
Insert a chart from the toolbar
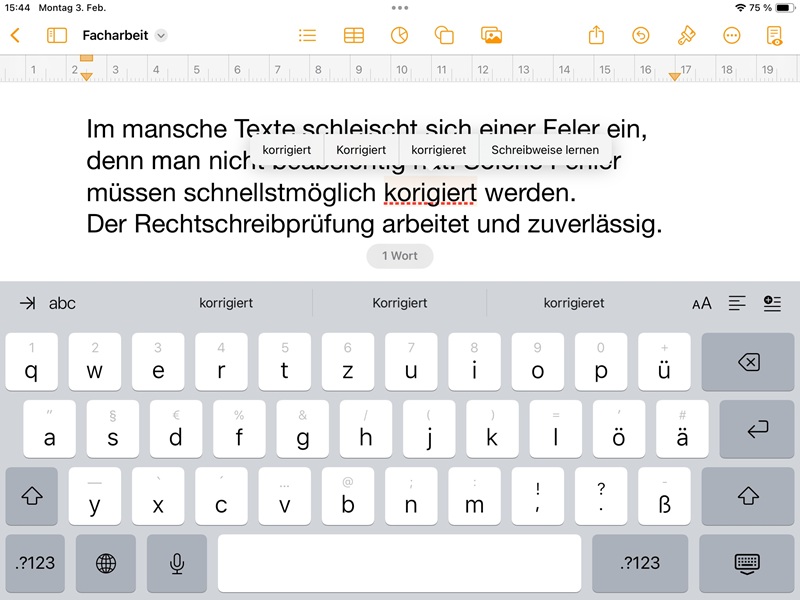click(x=399, y=35)
